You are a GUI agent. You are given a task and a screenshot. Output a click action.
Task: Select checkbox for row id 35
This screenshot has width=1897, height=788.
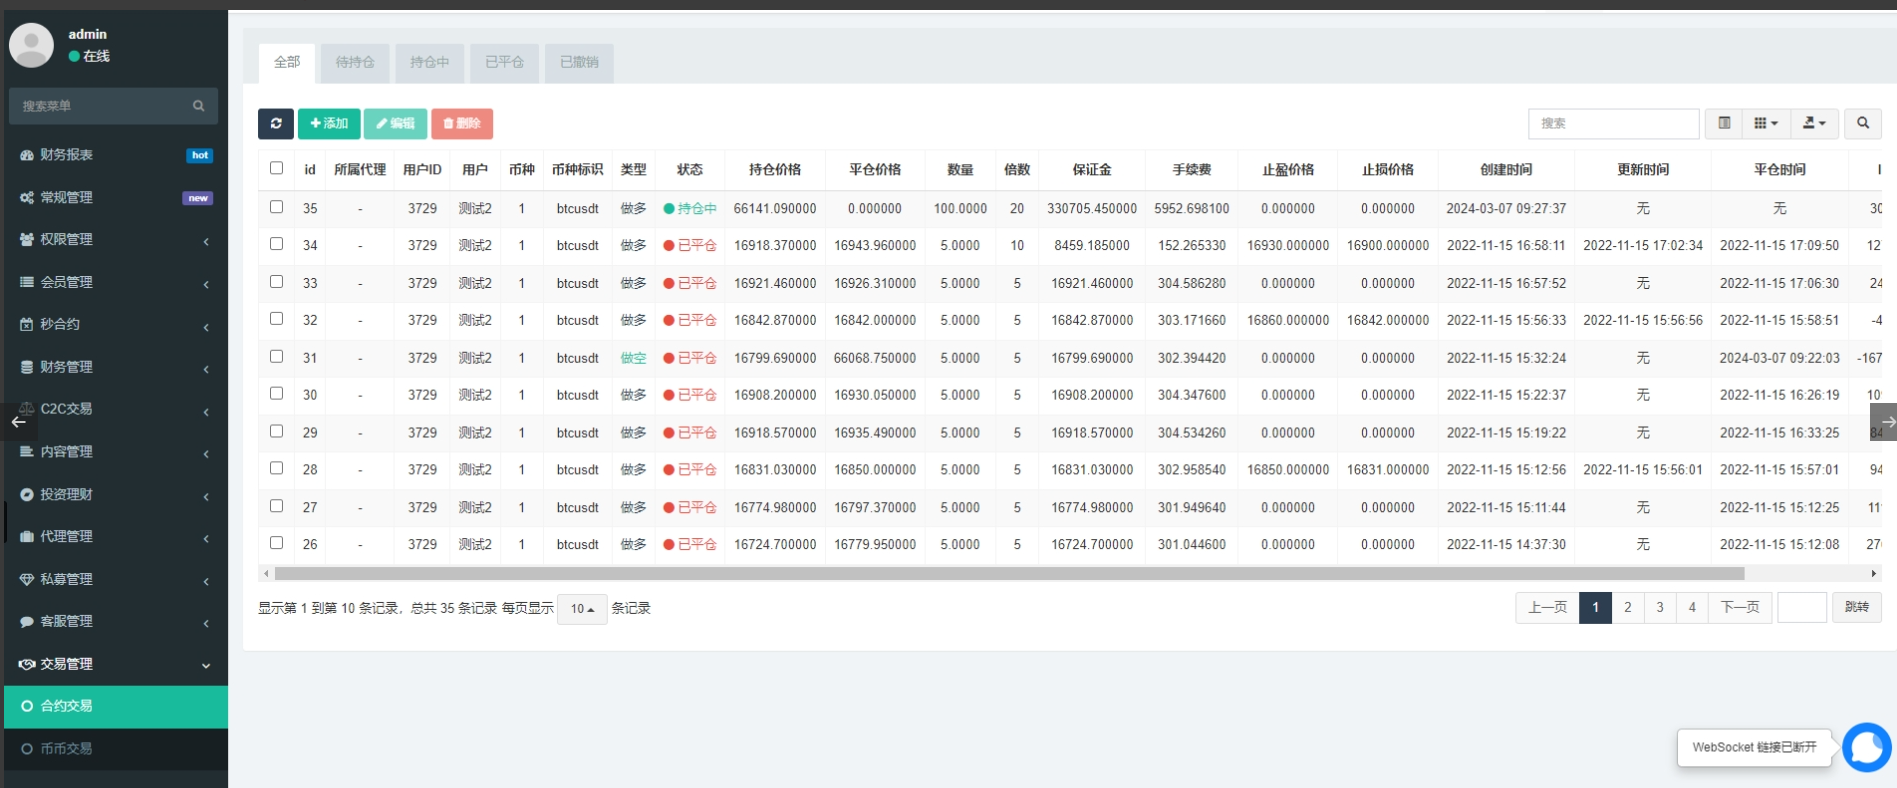coord(277,207)
